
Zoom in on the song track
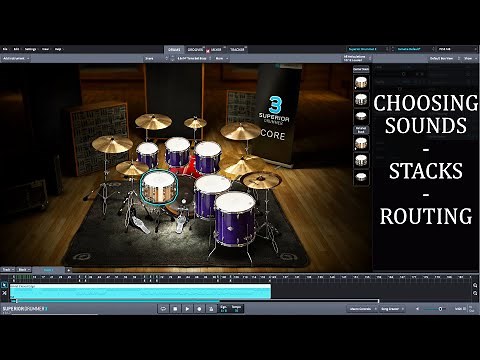(x=475, y=285)
